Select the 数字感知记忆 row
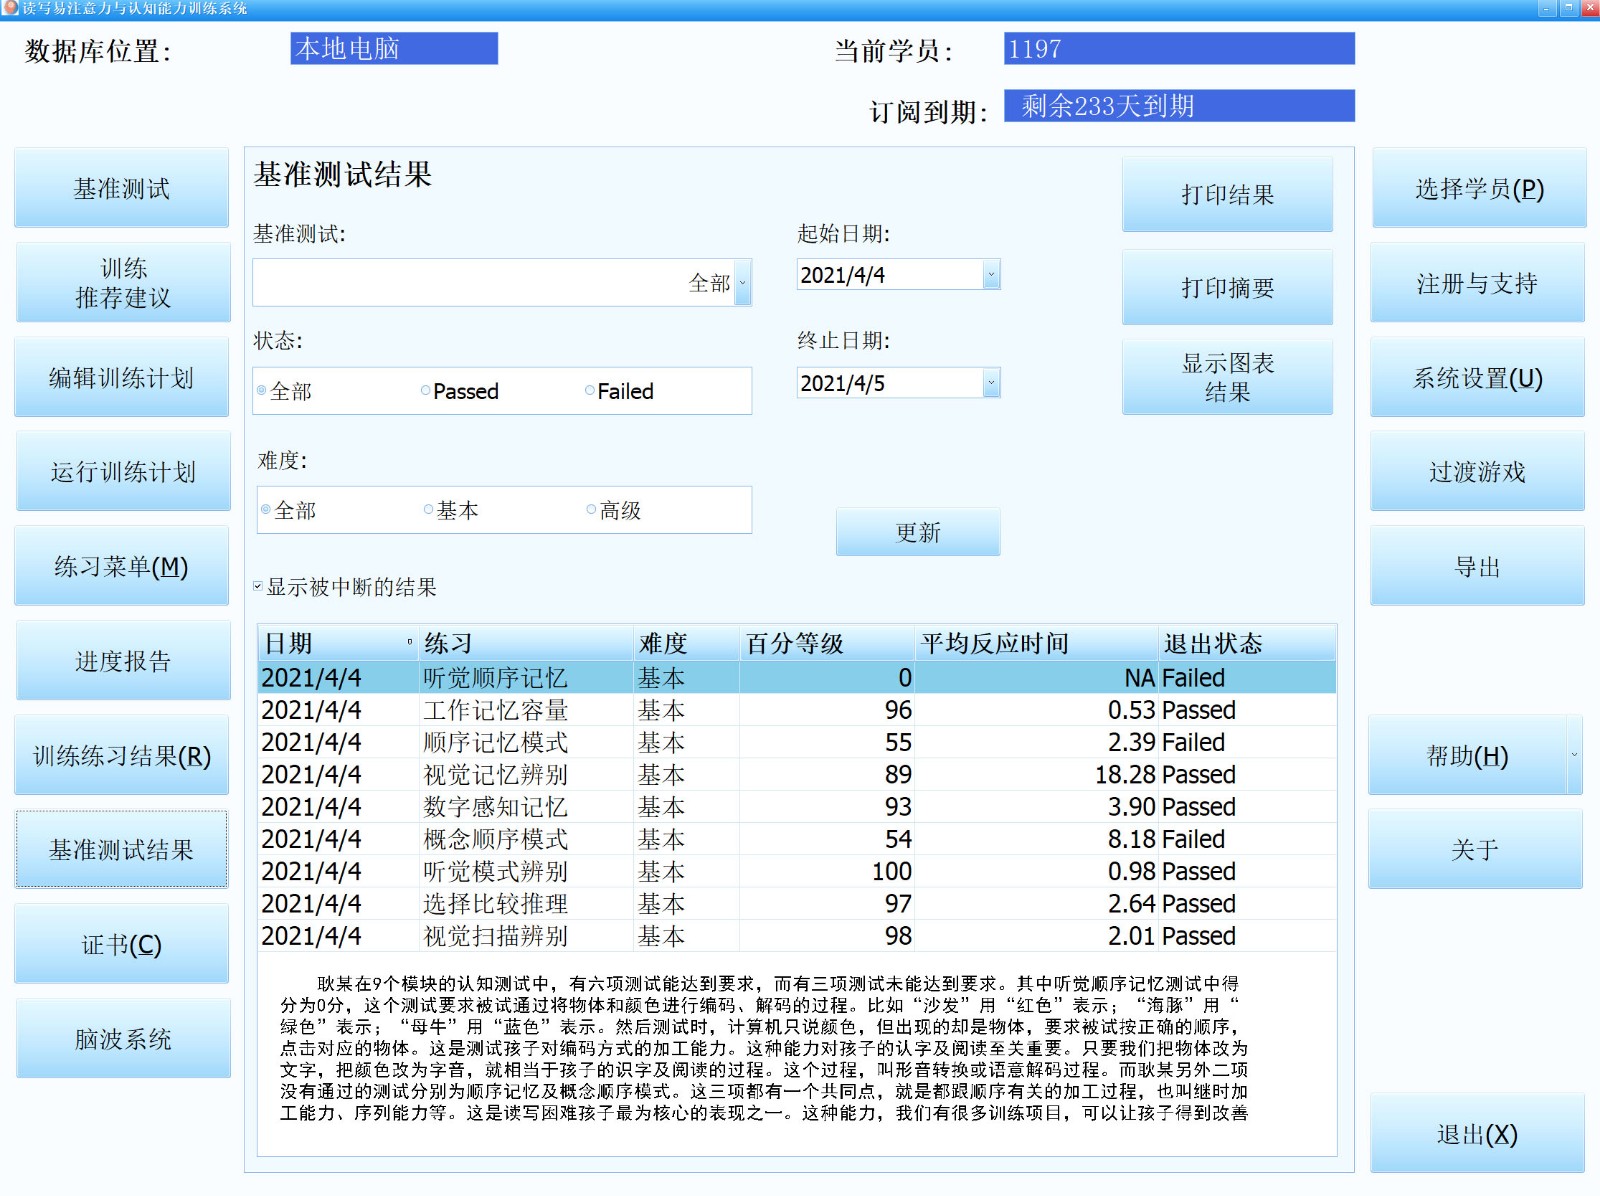 (x=797, y=806)
